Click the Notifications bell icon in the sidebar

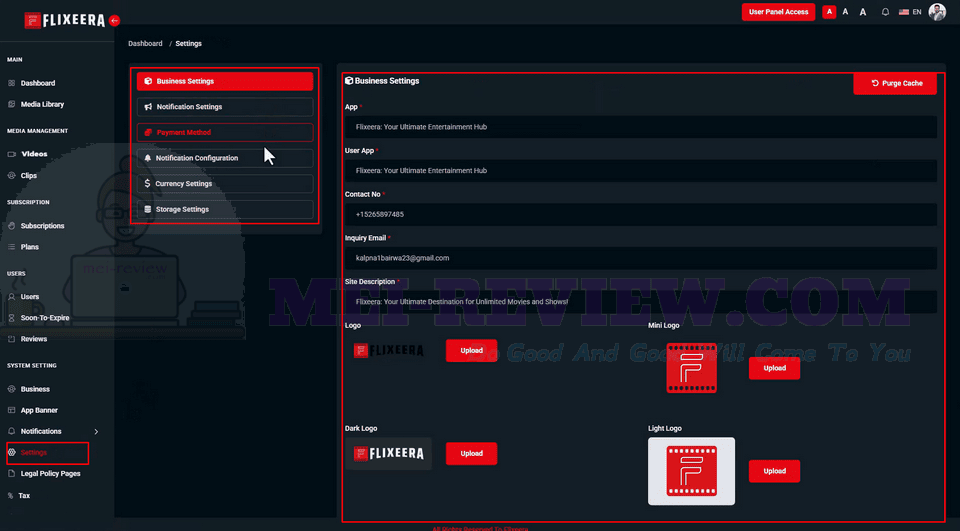12,432
